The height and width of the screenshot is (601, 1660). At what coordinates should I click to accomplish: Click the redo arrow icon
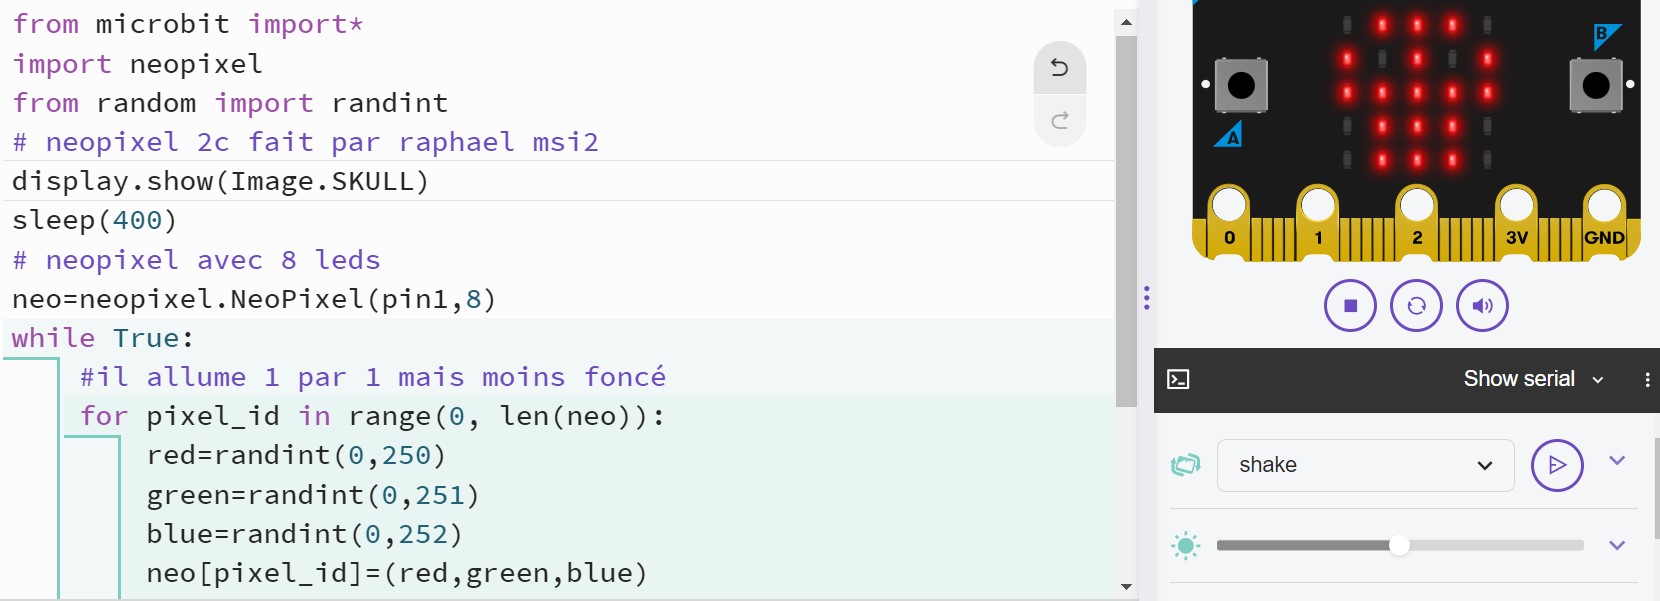click(1060, 121)
